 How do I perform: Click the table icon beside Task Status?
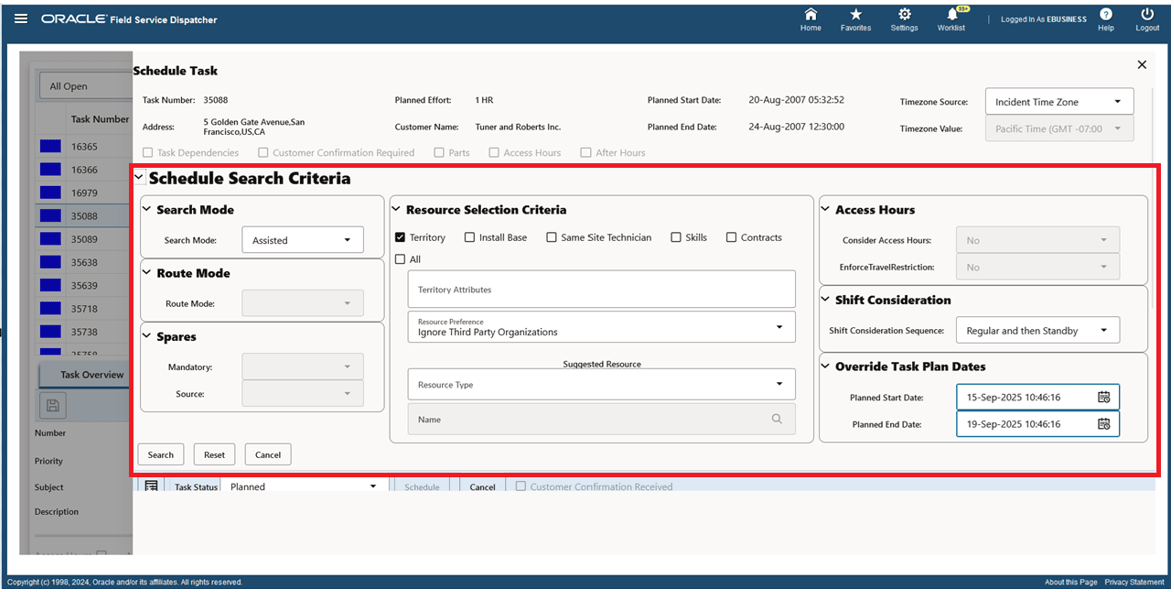[x=152, y=485]
